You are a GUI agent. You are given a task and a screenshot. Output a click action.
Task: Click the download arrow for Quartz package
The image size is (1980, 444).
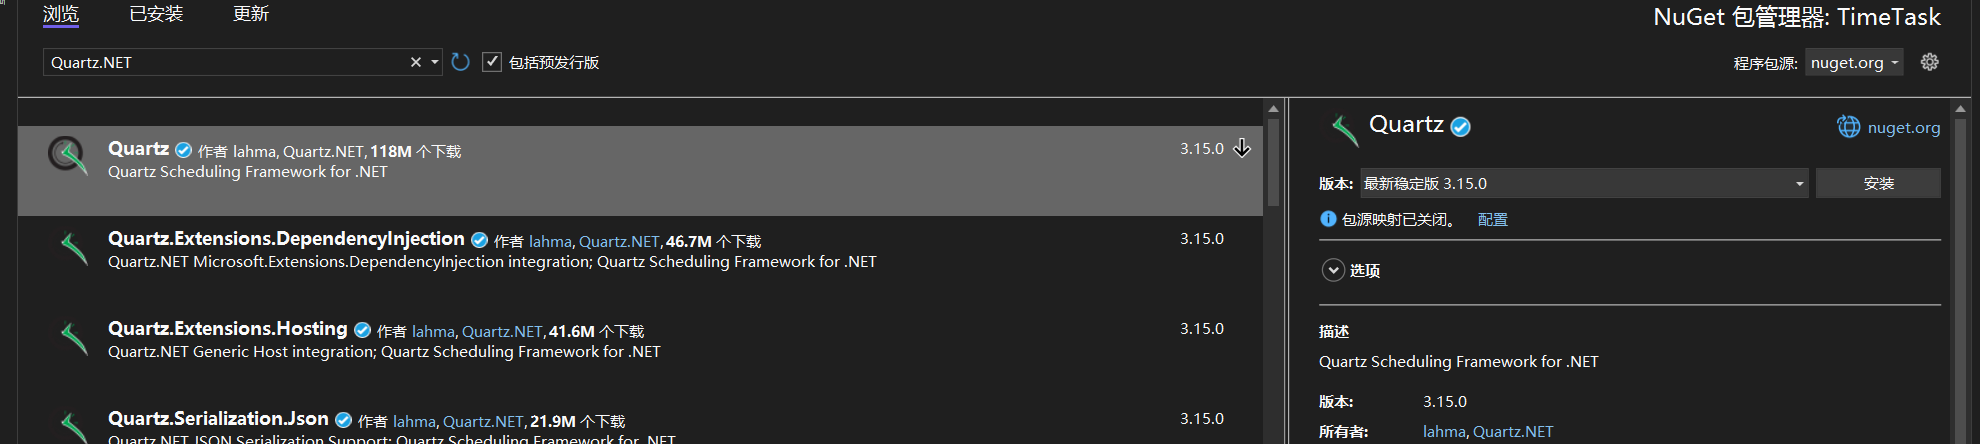point(1242,148)
